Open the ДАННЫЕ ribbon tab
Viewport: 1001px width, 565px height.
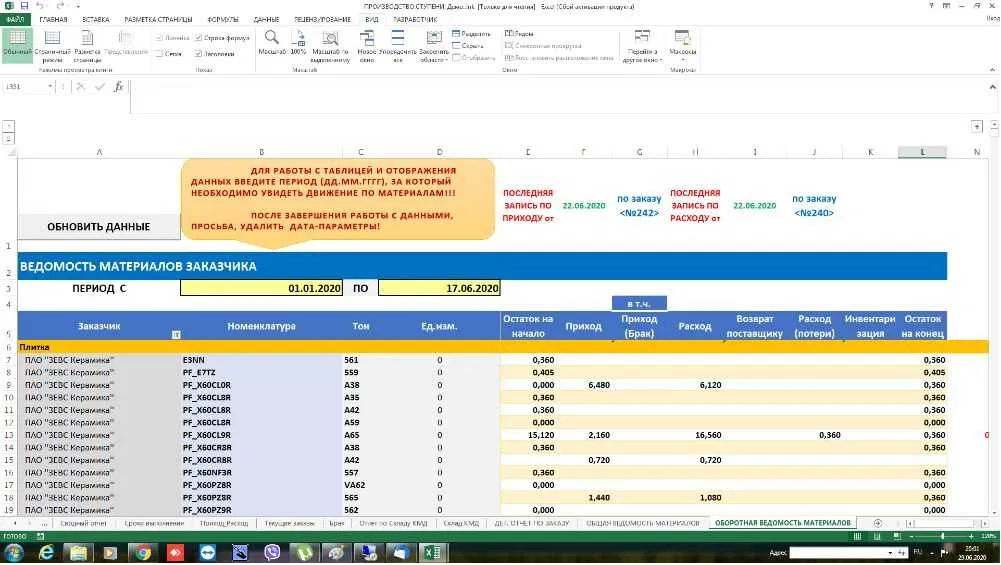(266, 20)
